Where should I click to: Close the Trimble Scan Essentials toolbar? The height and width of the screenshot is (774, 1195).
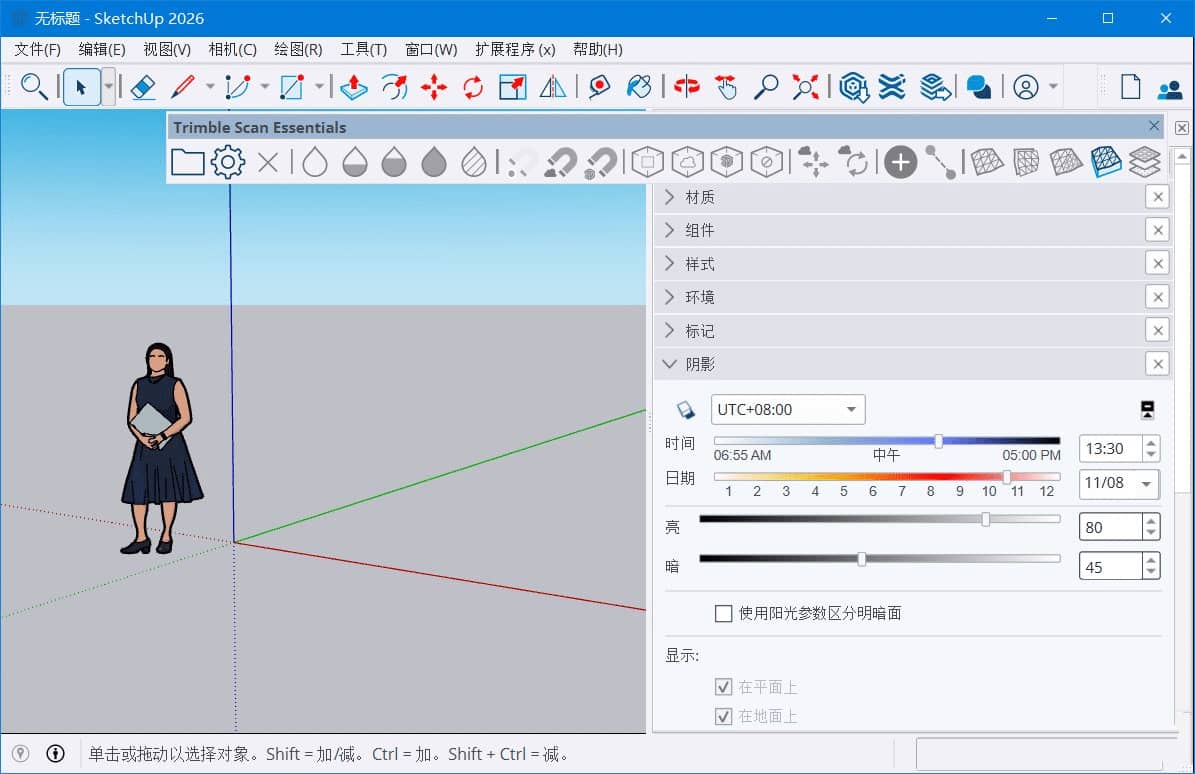pos(1154,126)
